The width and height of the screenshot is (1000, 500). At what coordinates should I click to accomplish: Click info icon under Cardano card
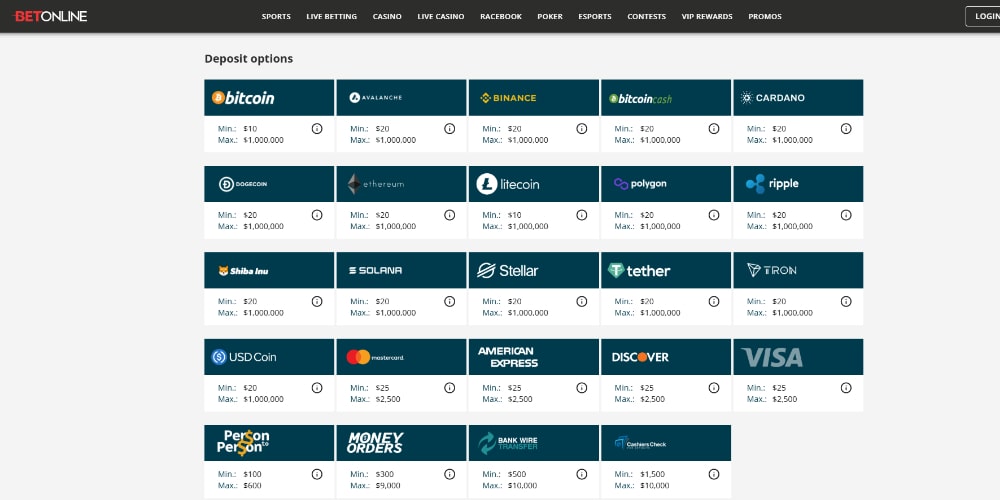tap(846, 129)
